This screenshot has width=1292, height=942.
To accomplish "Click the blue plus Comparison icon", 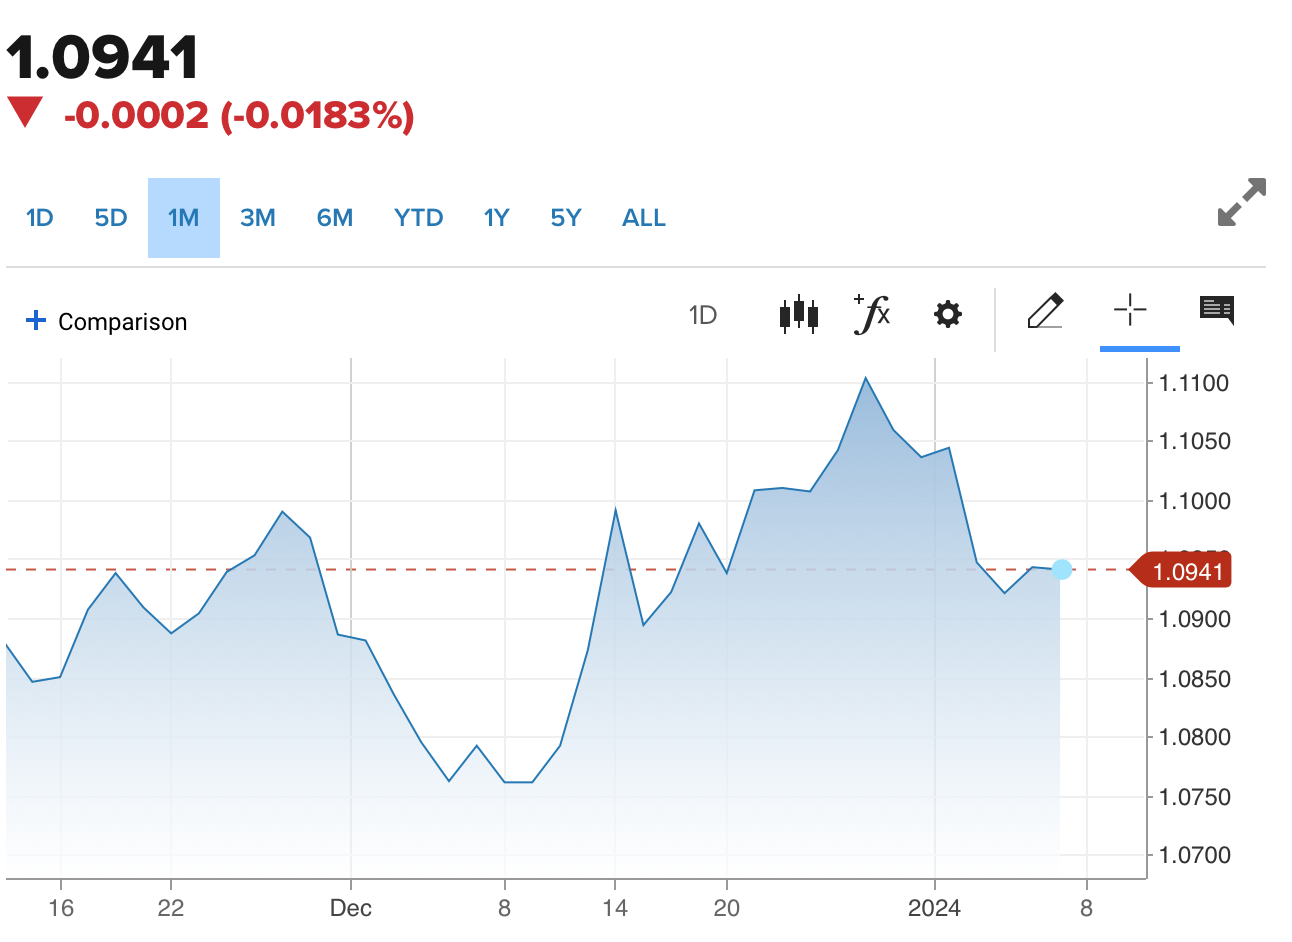I will pos(36,321).
